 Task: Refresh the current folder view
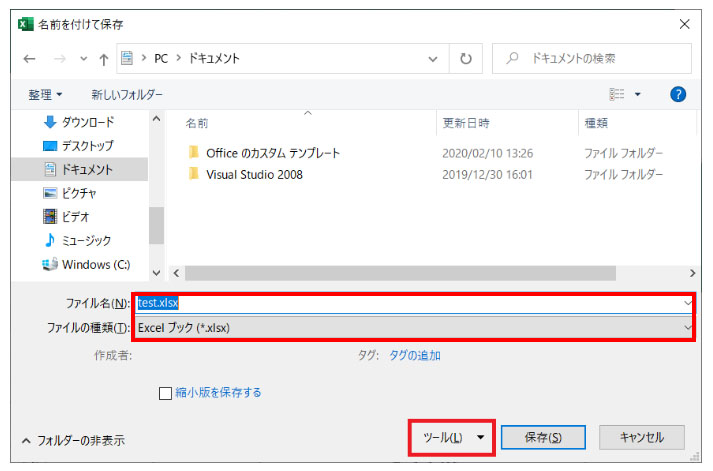click(x=465, y=59)
